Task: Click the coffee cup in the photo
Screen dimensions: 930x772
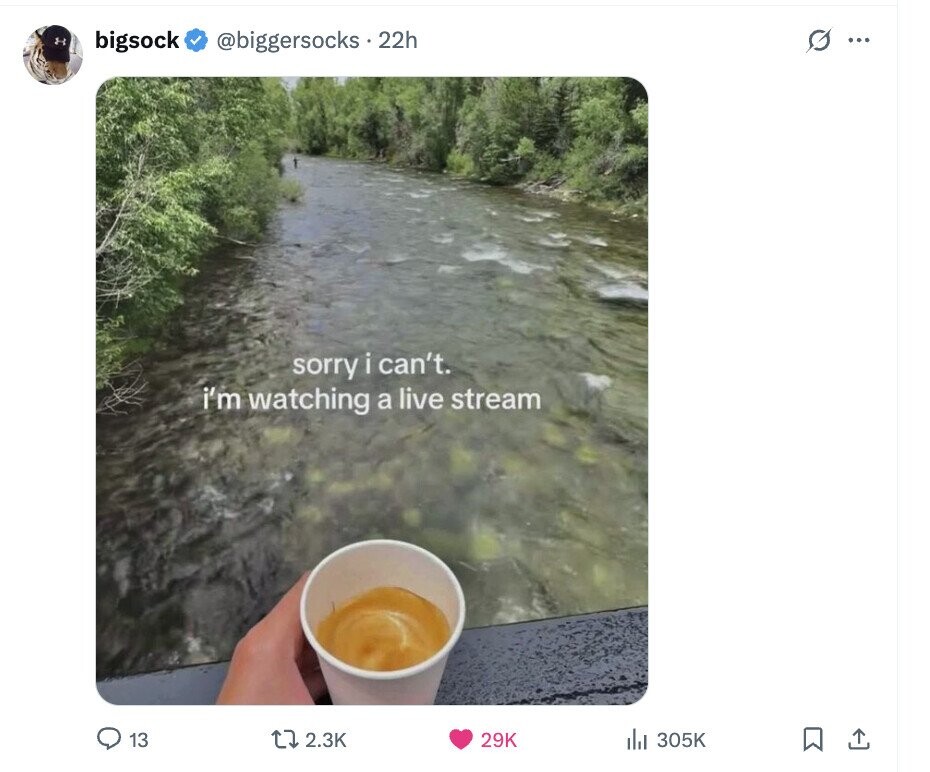Action: click(382, 621)
